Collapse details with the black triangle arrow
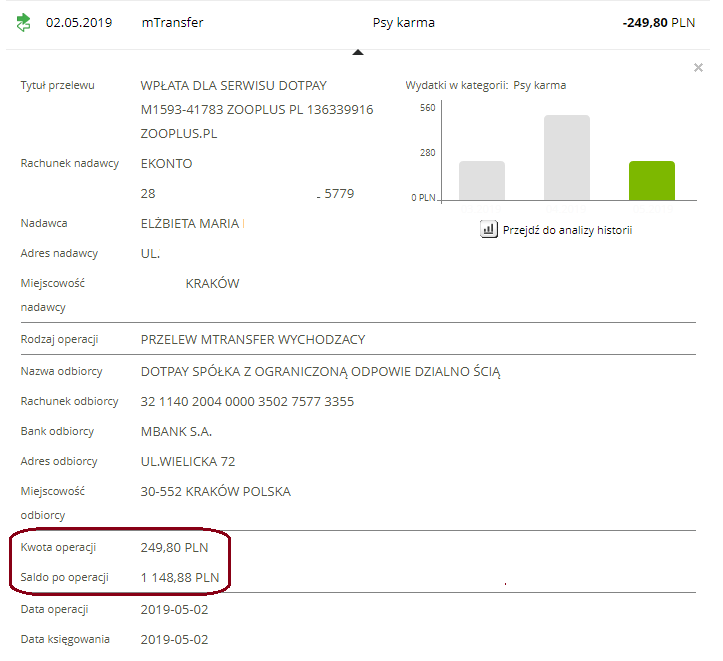Image resolution: width=723 pixels, height=661 pixels. pos(358,53)
